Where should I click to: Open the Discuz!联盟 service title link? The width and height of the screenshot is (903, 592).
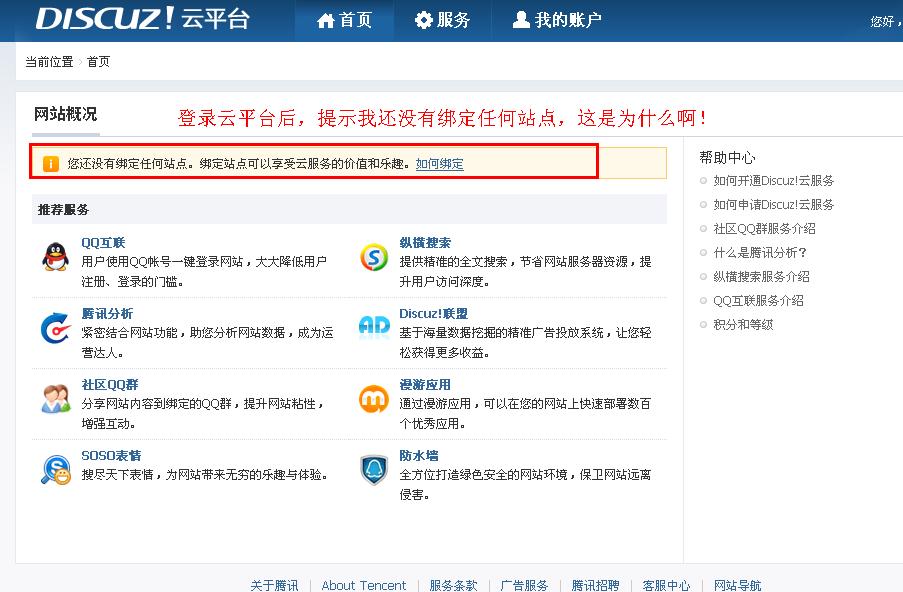click(434, 314)
